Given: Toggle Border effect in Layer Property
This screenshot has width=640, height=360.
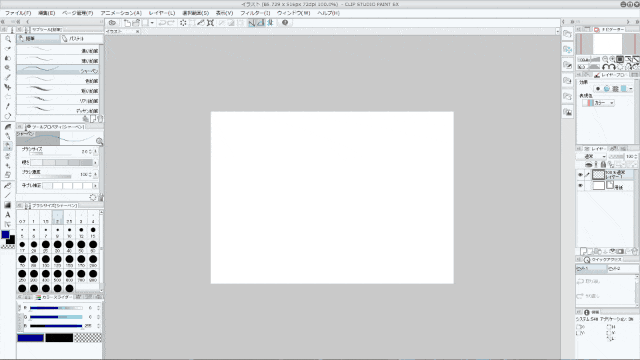Looking at the screenshot, I should [x=598, y=89].
